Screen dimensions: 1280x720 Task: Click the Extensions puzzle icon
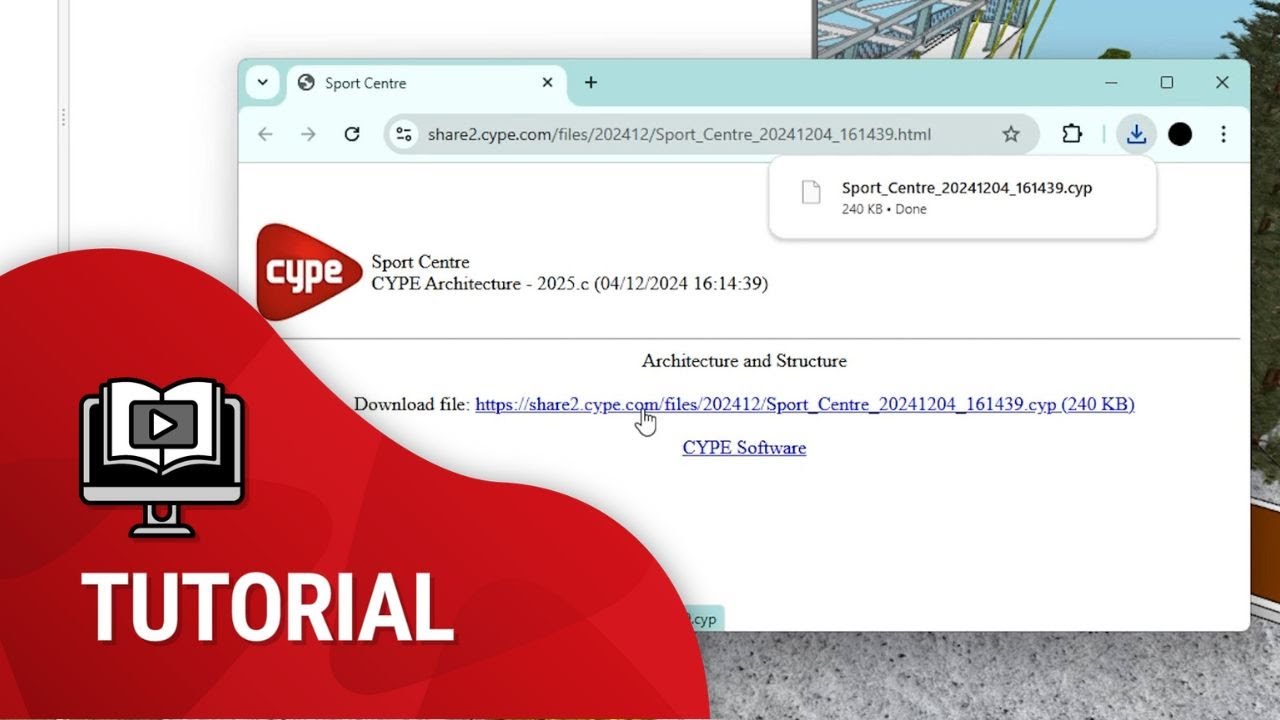click(x=1071, y=133)
